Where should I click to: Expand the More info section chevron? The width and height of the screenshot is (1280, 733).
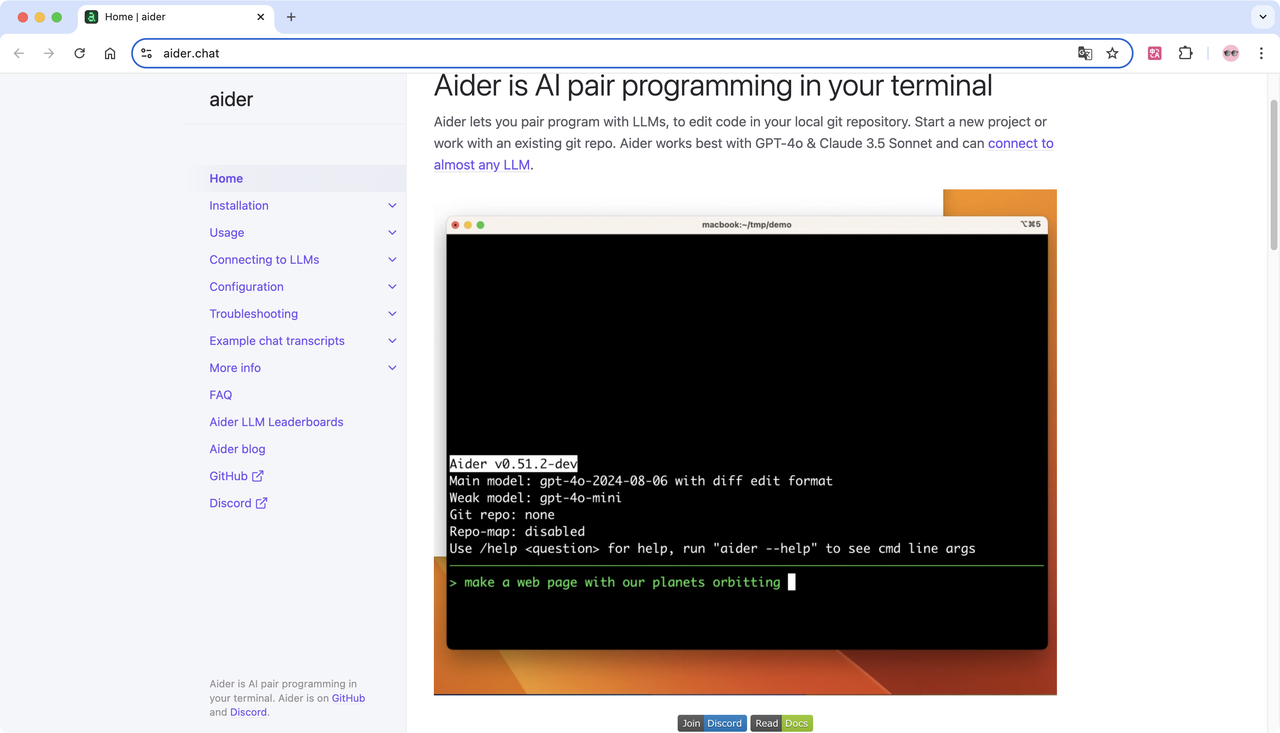392,367
